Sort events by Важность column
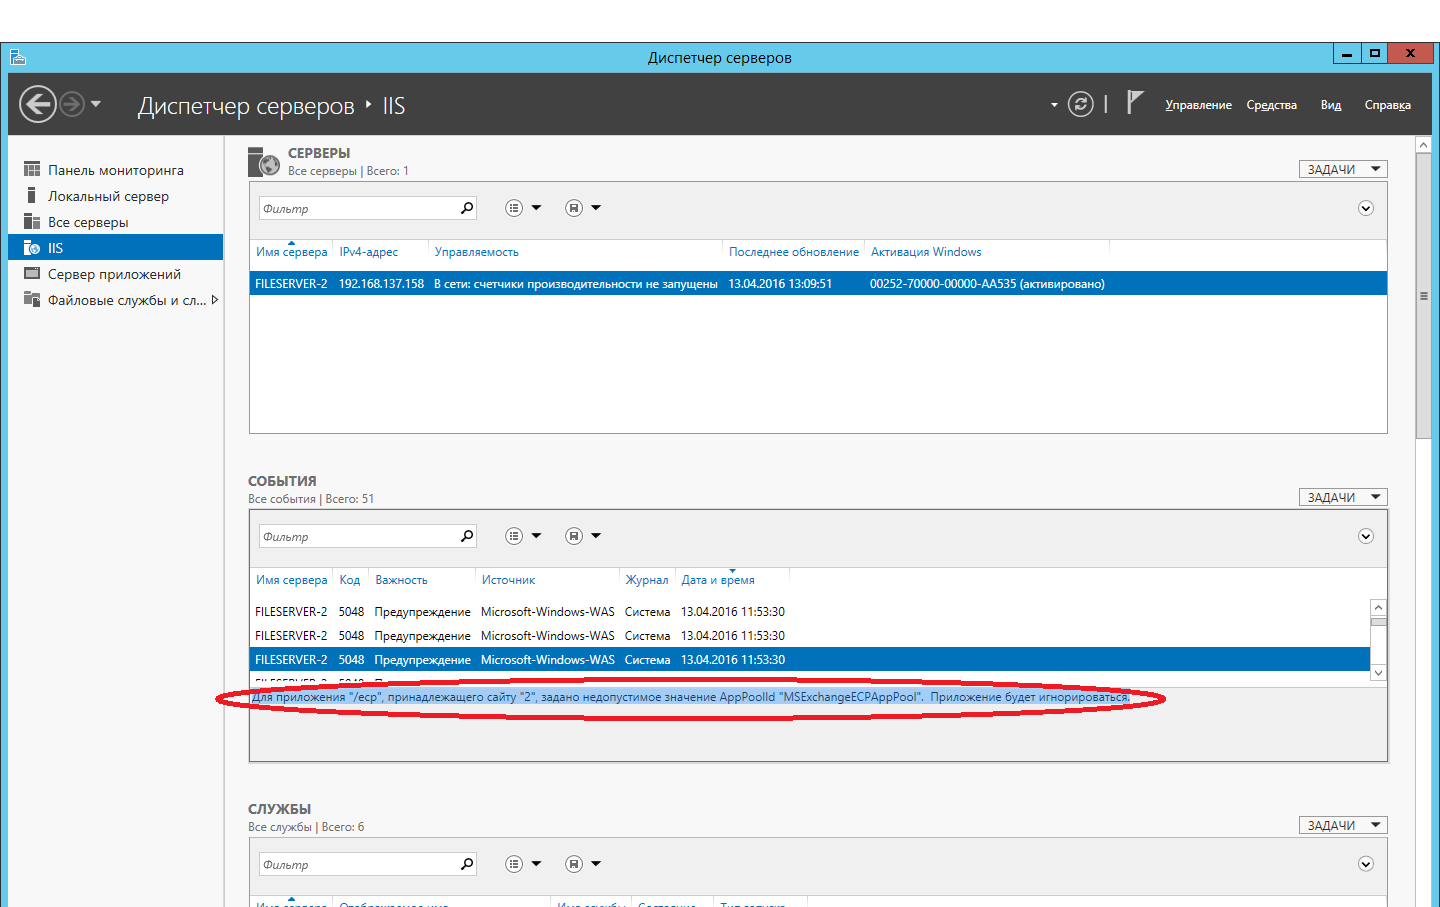The image size is (1440, 907). [401, 580]
